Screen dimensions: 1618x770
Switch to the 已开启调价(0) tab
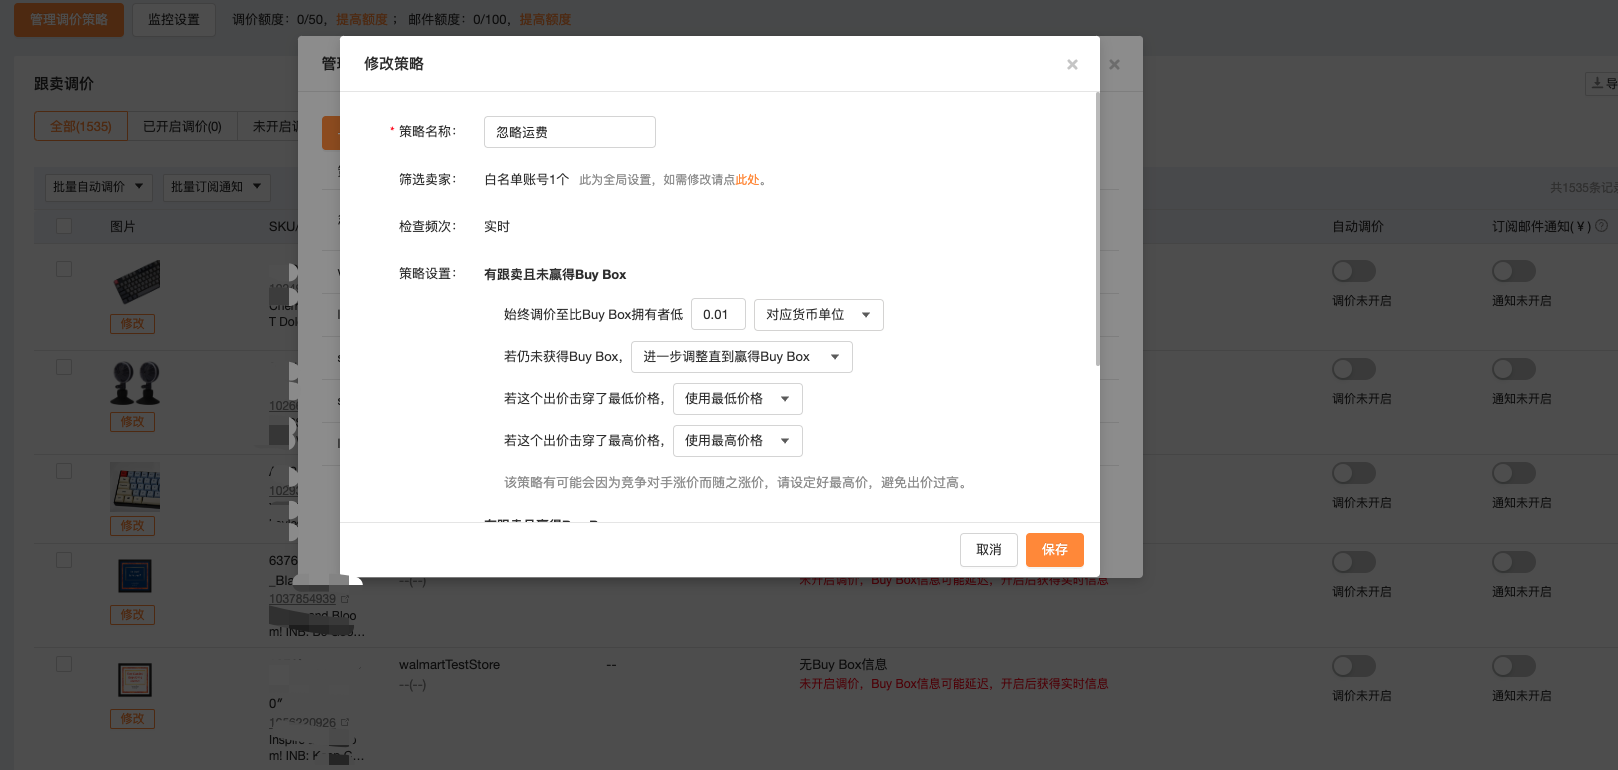pos(182,126)
